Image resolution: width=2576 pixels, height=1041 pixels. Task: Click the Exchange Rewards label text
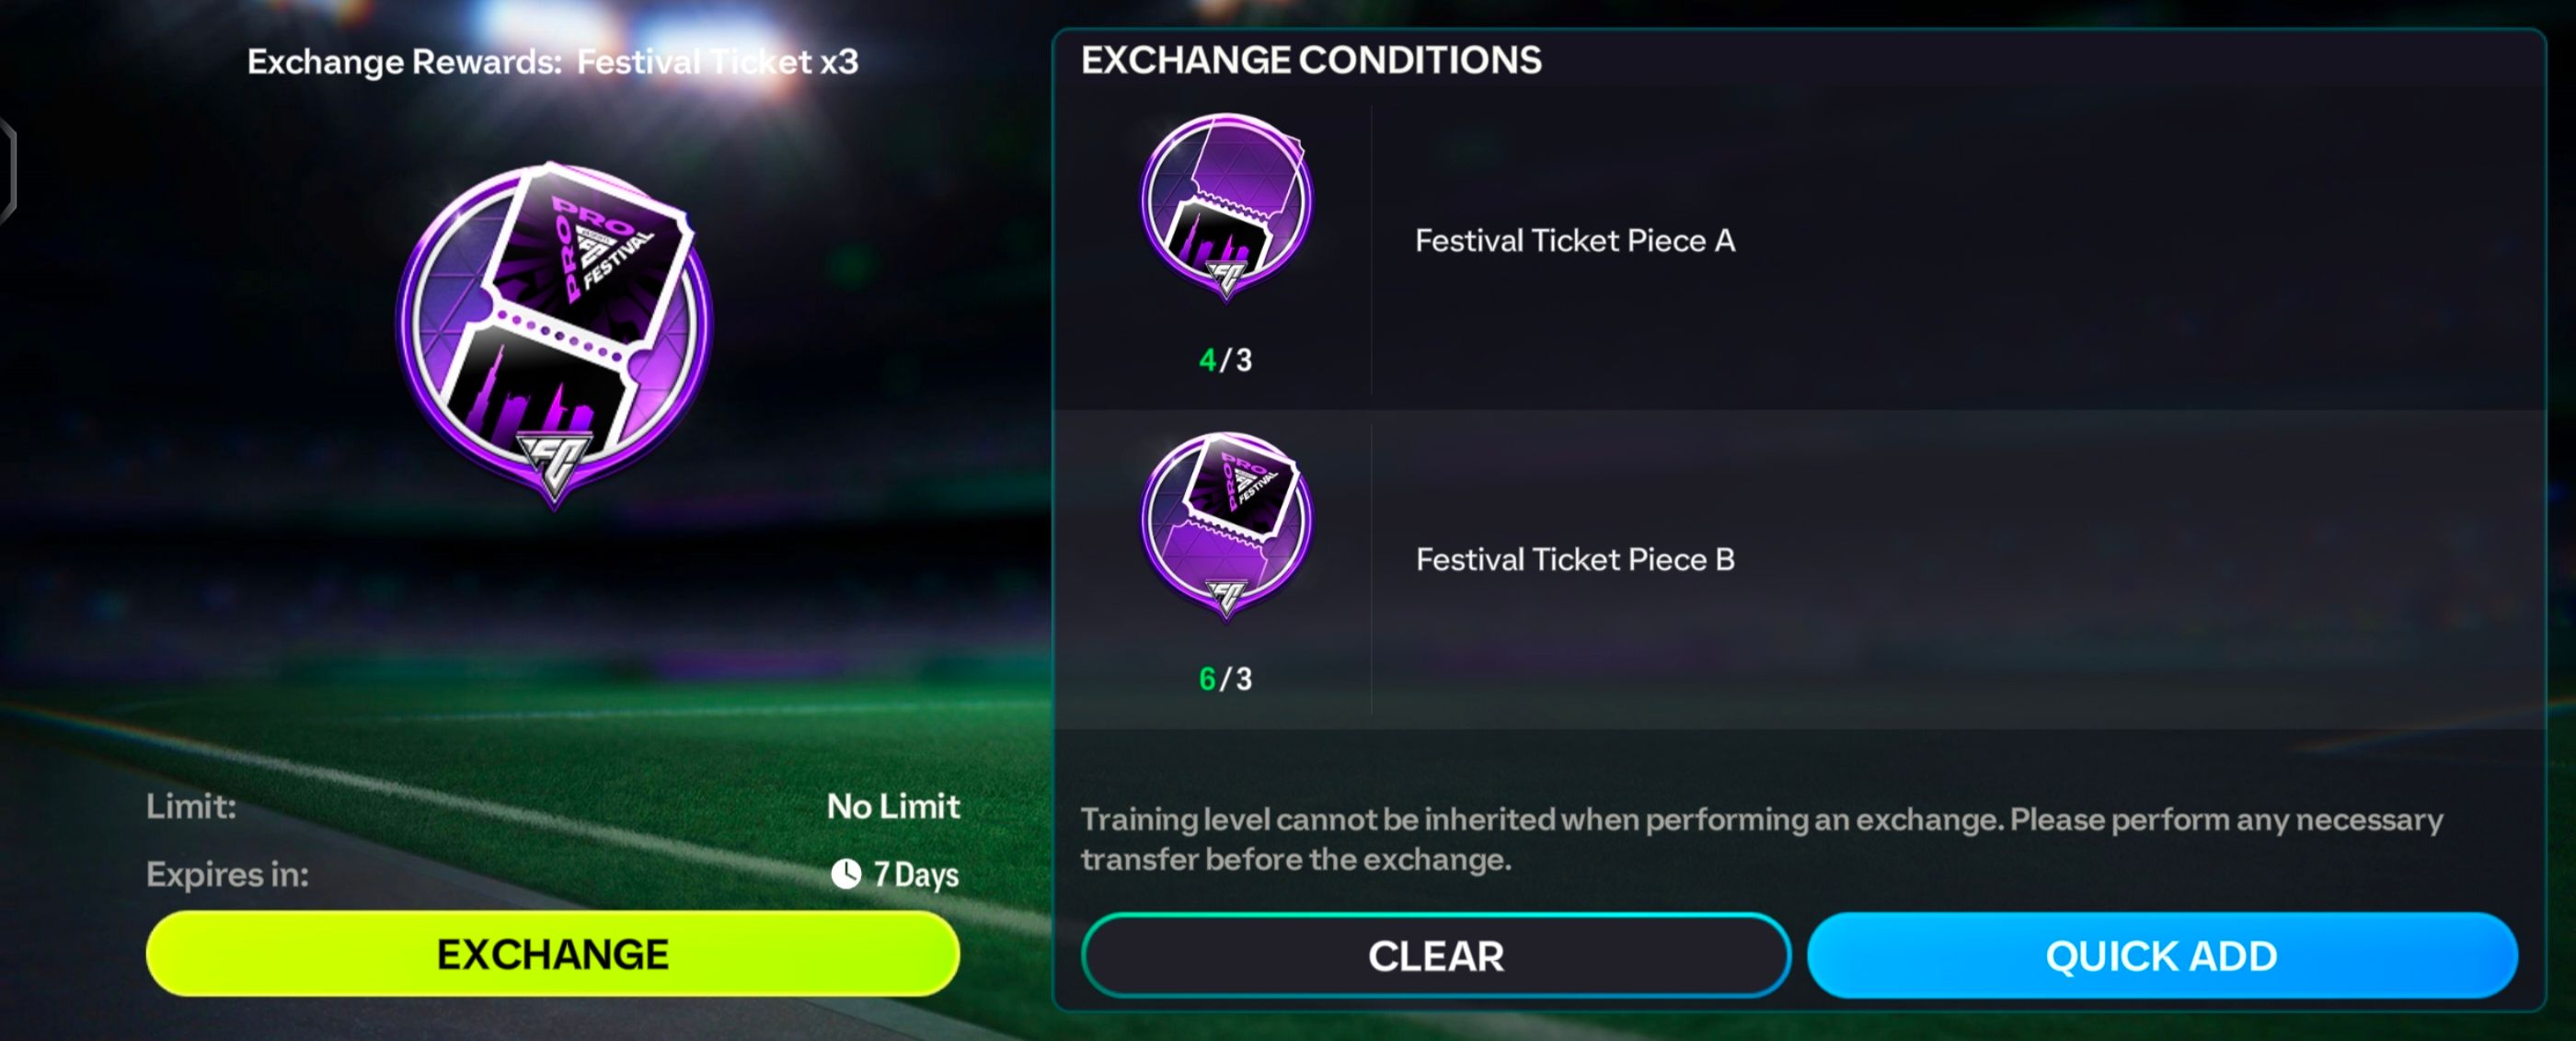click(404, 62)
